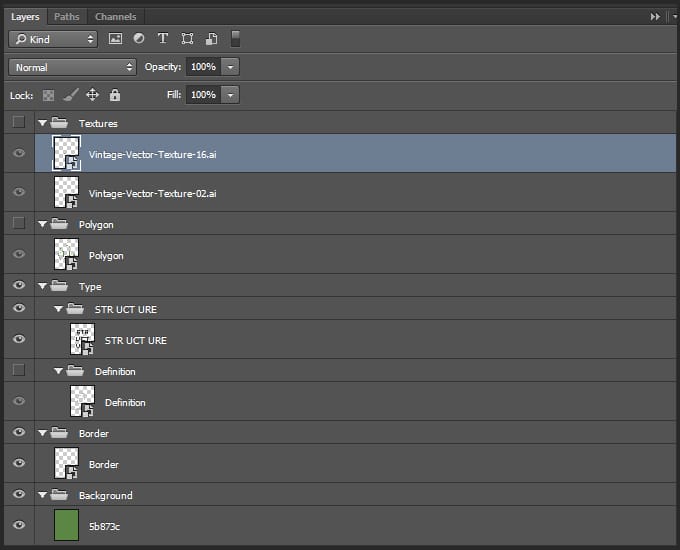Select the green 5b873c color fill thumbnail

66,525
